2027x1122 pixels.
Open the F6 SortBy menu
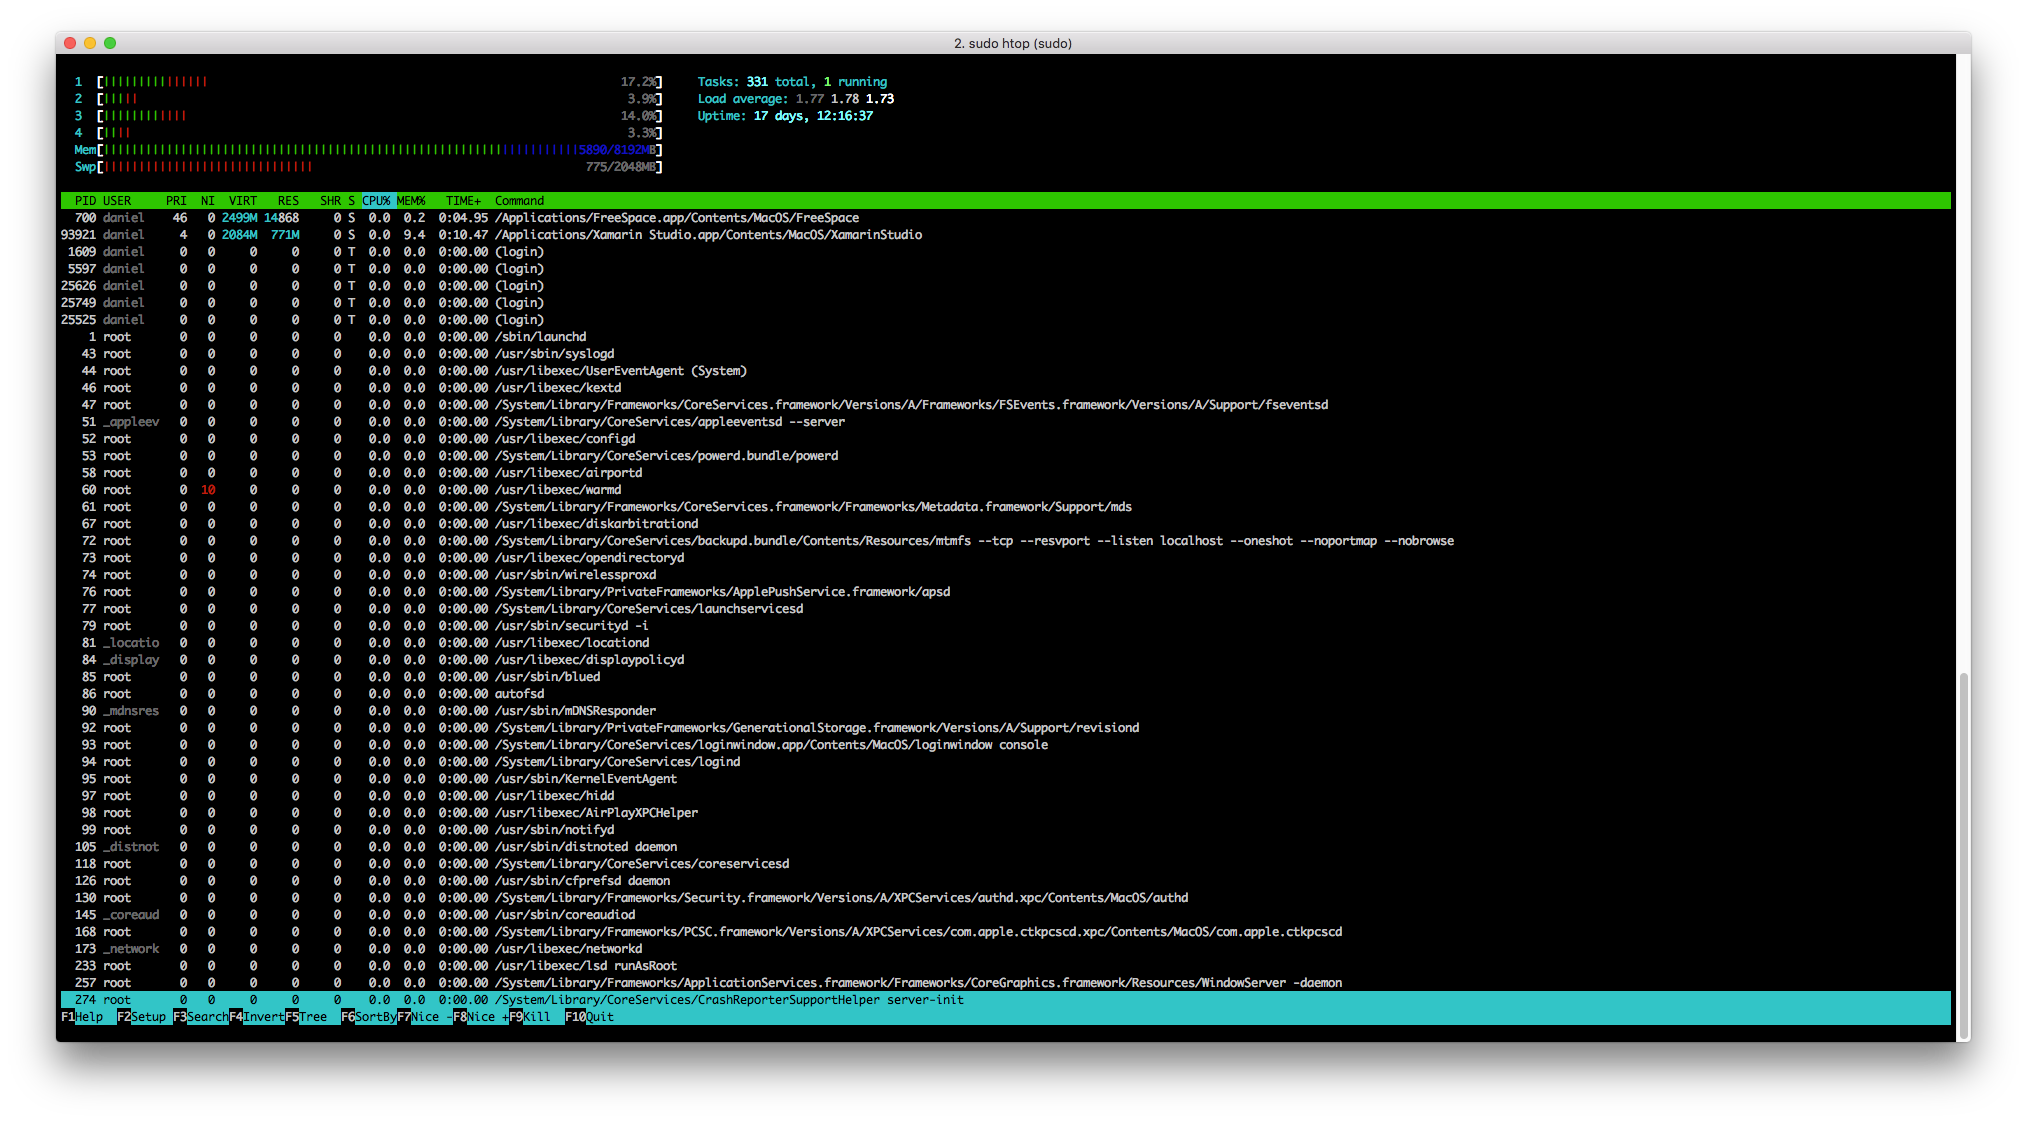coord(369,1017)
